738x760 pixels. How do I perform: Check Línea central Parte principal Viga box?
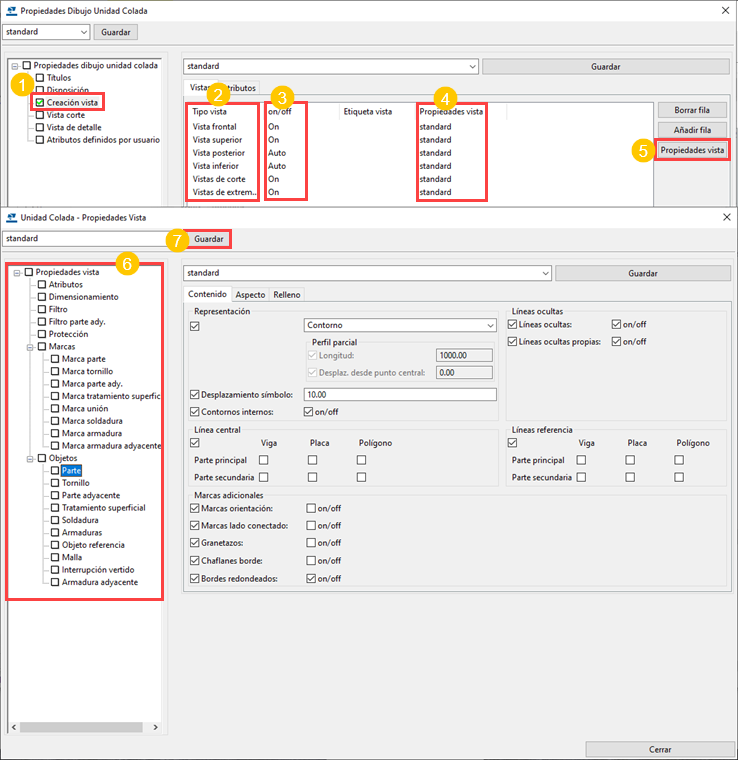coord(264,459)
